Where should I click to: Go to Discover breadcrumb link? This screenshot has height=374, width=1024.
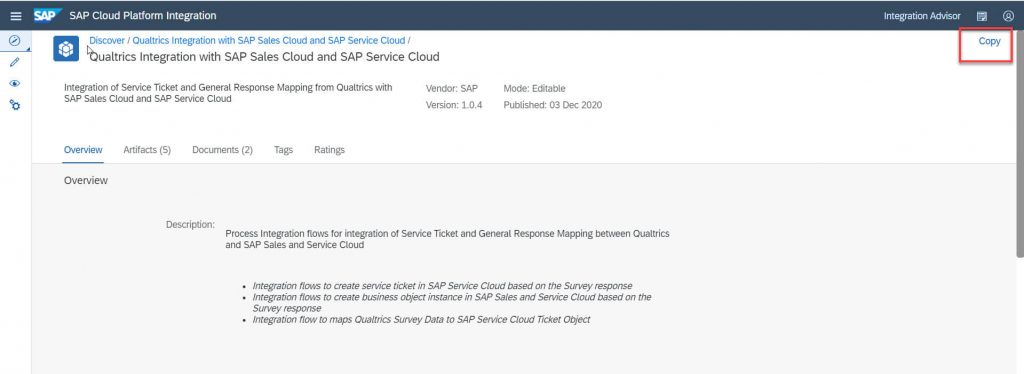(x=107, y=40)
